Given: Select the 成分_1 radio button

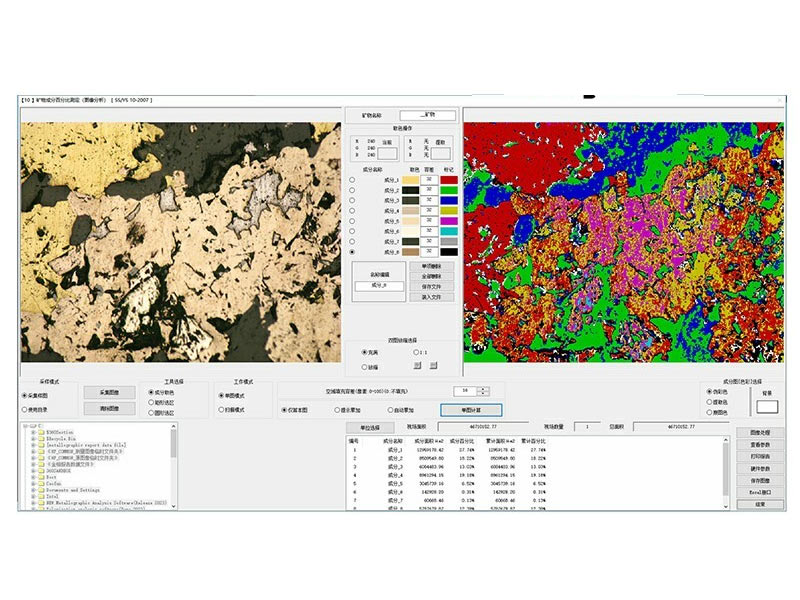Looking at the screenshot, I should pyautogui.click(x=352, y=180).
